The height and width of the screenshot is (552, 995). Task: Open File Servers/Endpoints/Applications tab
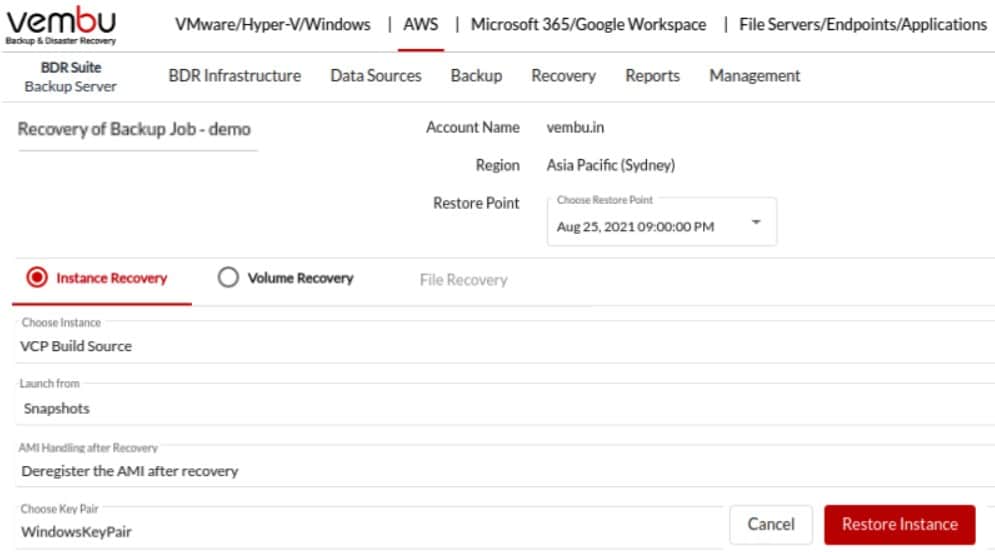click(x=863, y=25)
